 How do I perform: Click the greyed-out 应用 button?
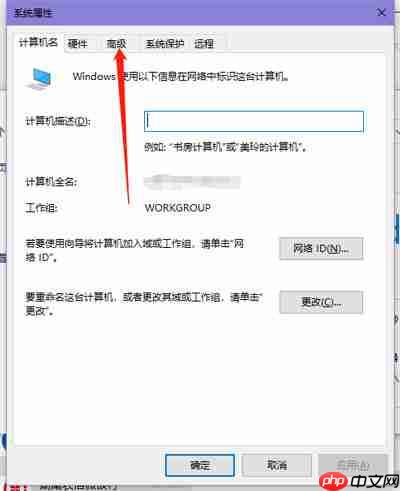353,465
